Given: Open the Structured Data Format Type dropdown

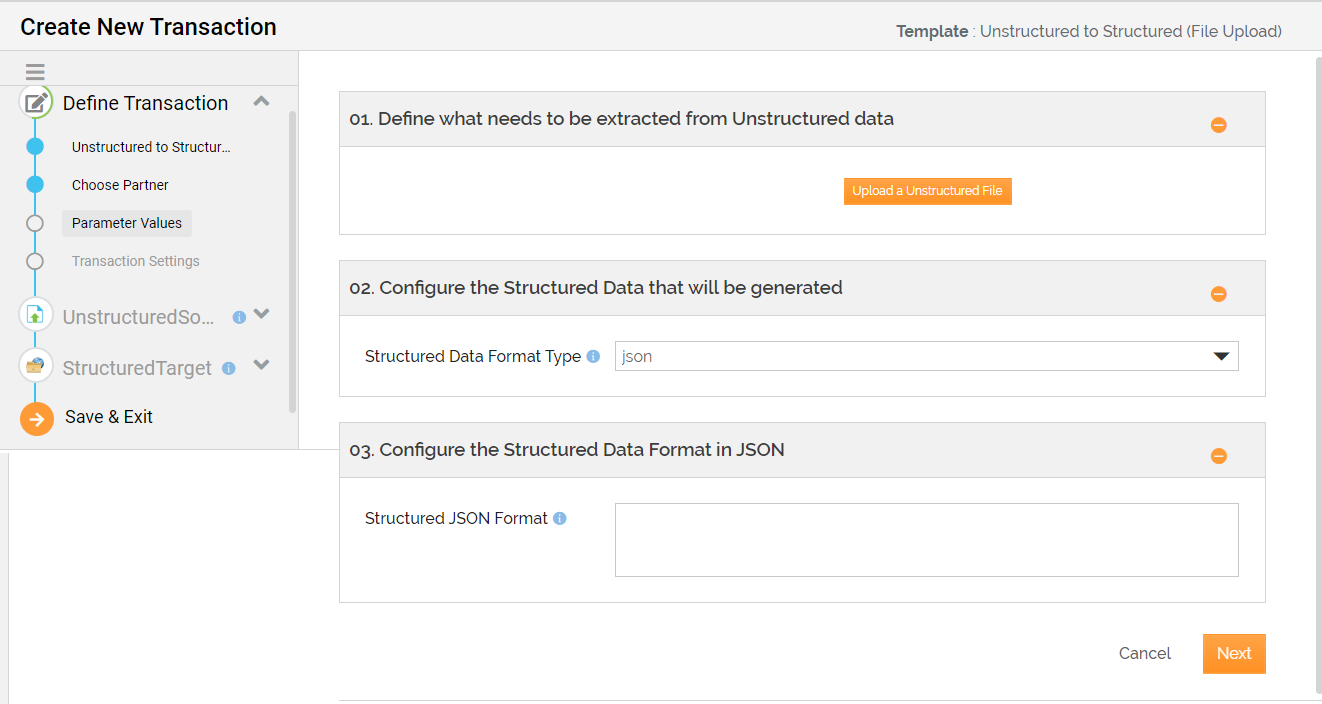Looking at the screenshot, I should point(926,356).
